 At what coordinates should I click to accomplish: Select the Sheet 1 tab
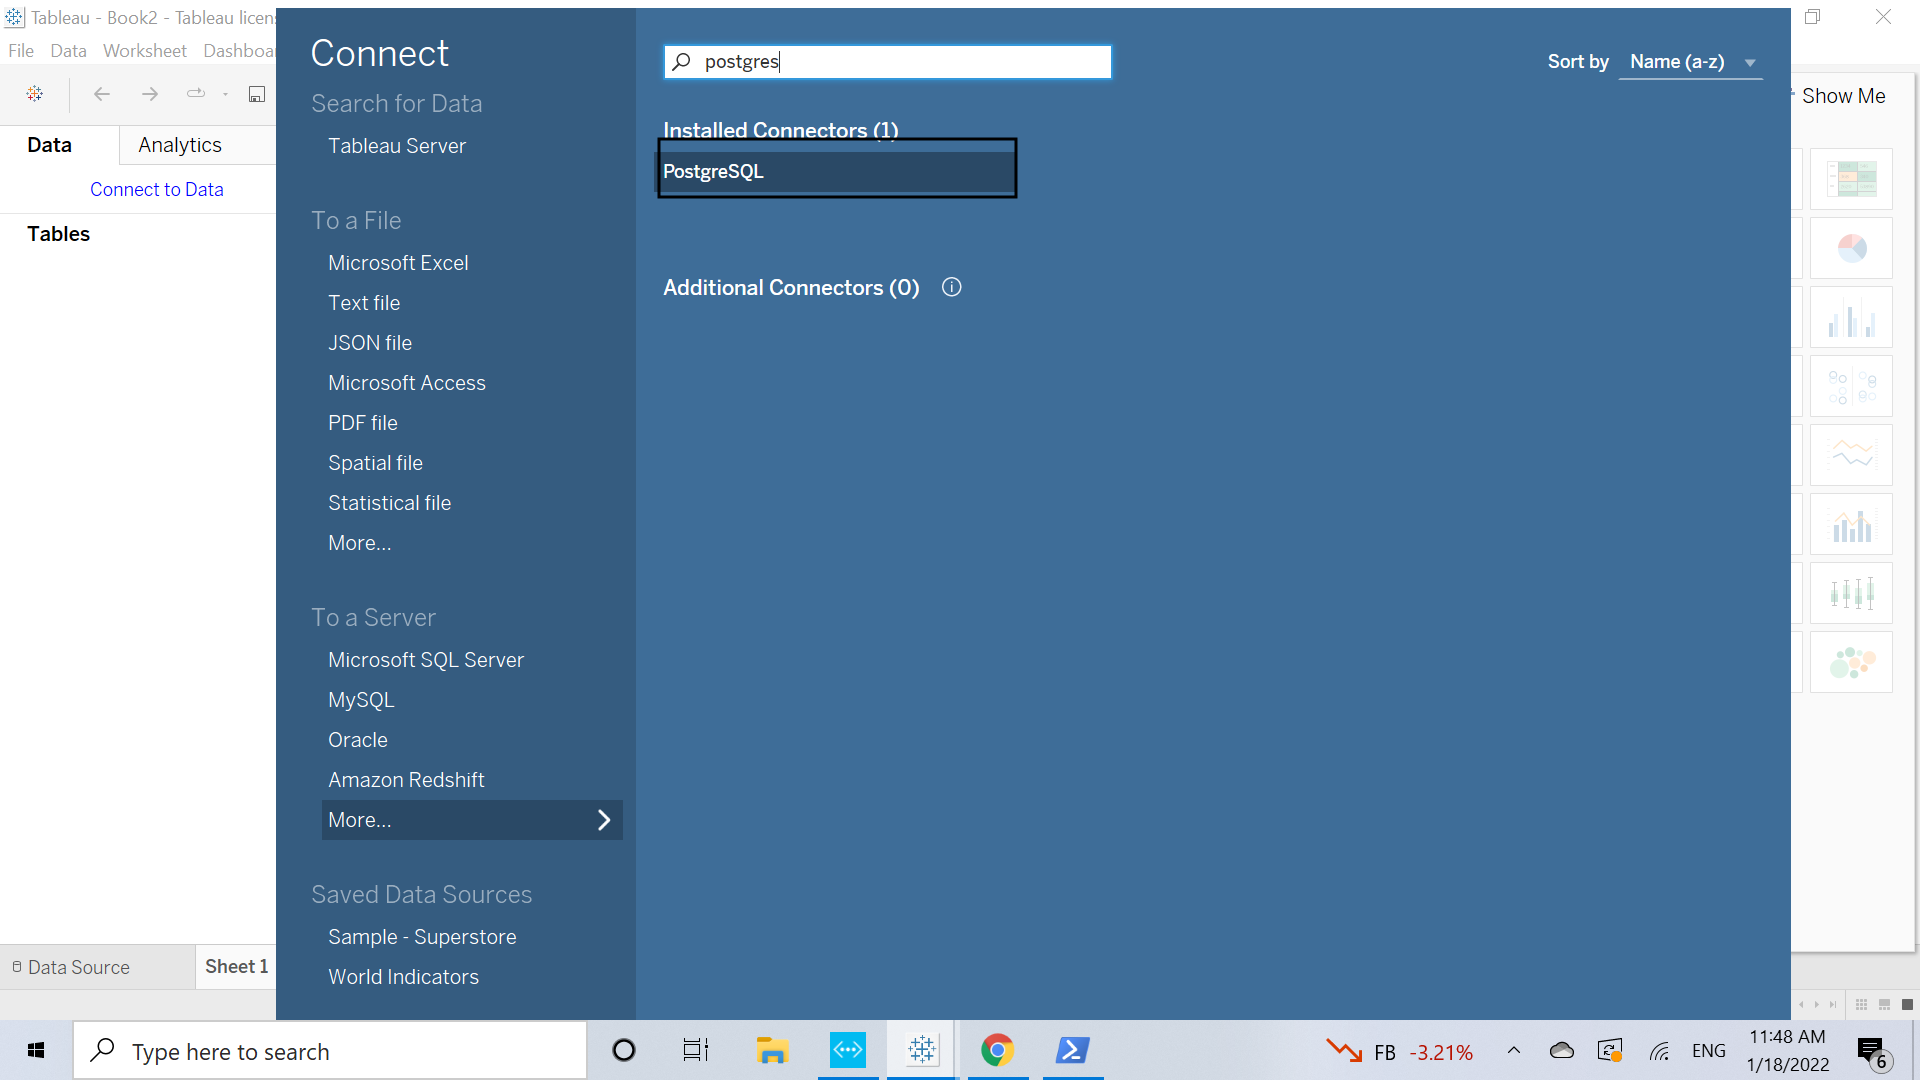tap(236, 967)
